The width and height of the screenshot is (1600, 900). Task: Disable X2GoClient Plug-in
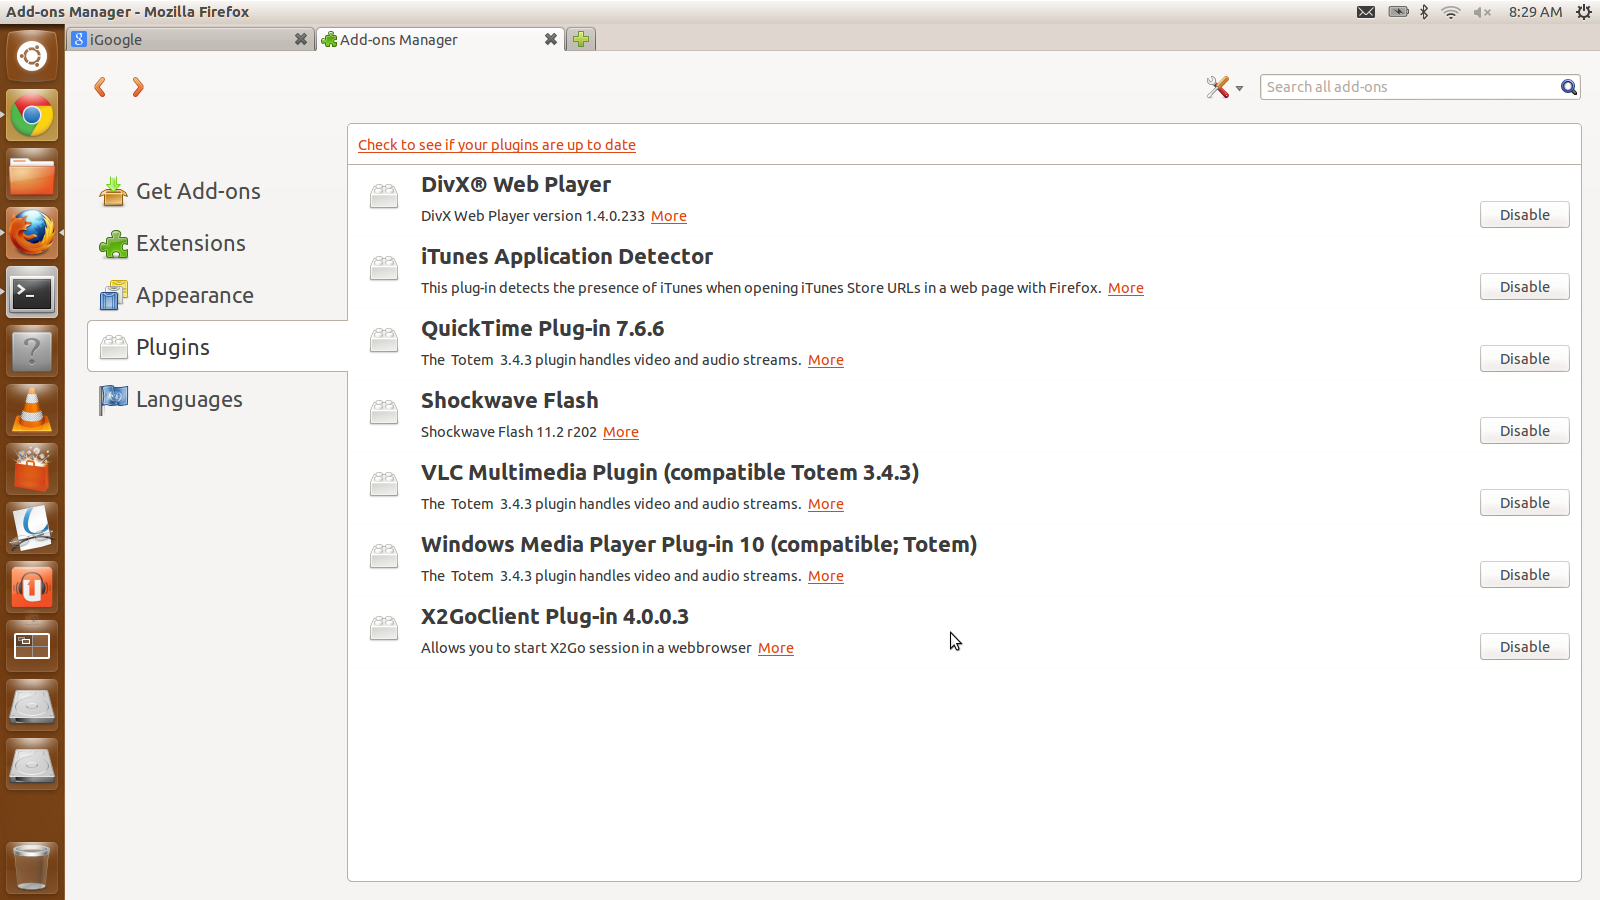[x=1524, y=647]
